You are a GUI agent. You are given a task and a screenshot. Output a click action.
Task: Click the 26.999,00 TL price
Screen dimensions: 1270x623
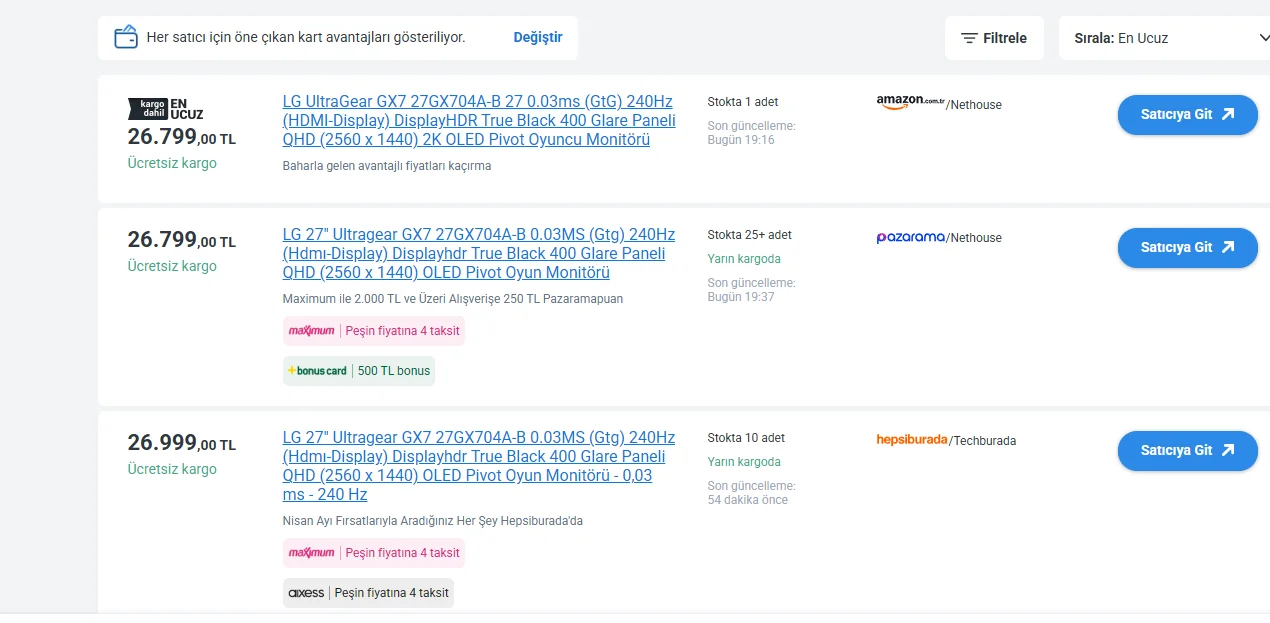(182, 443)
